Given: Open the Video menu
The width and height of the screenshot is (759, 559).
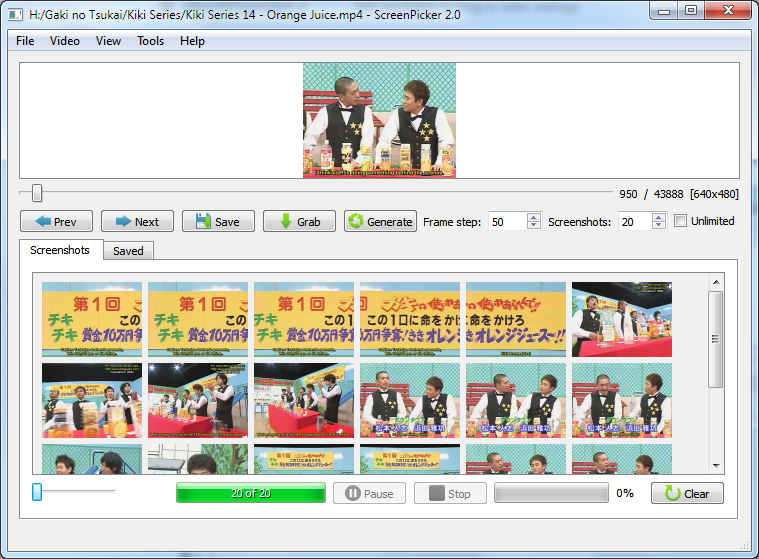Looking at the screenshot, I should (x=65, y=41).
